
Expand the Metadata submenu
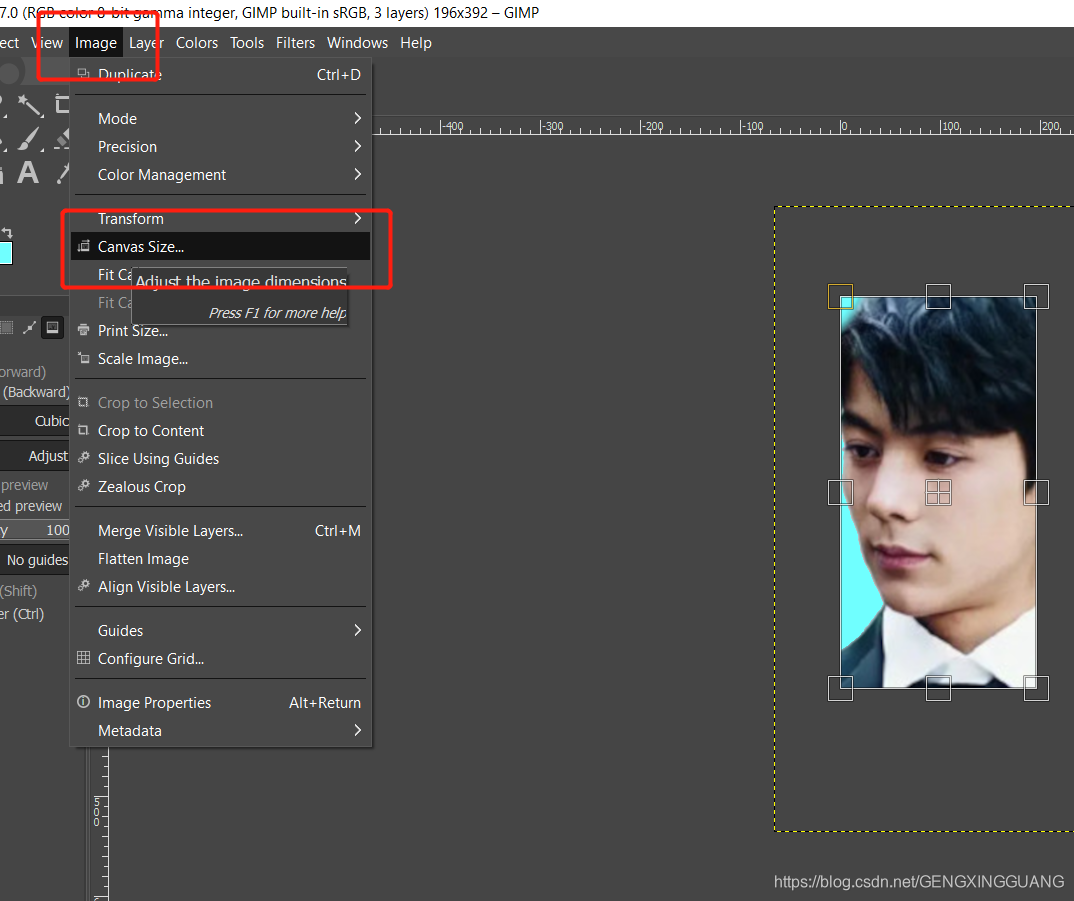pos(221,731)
